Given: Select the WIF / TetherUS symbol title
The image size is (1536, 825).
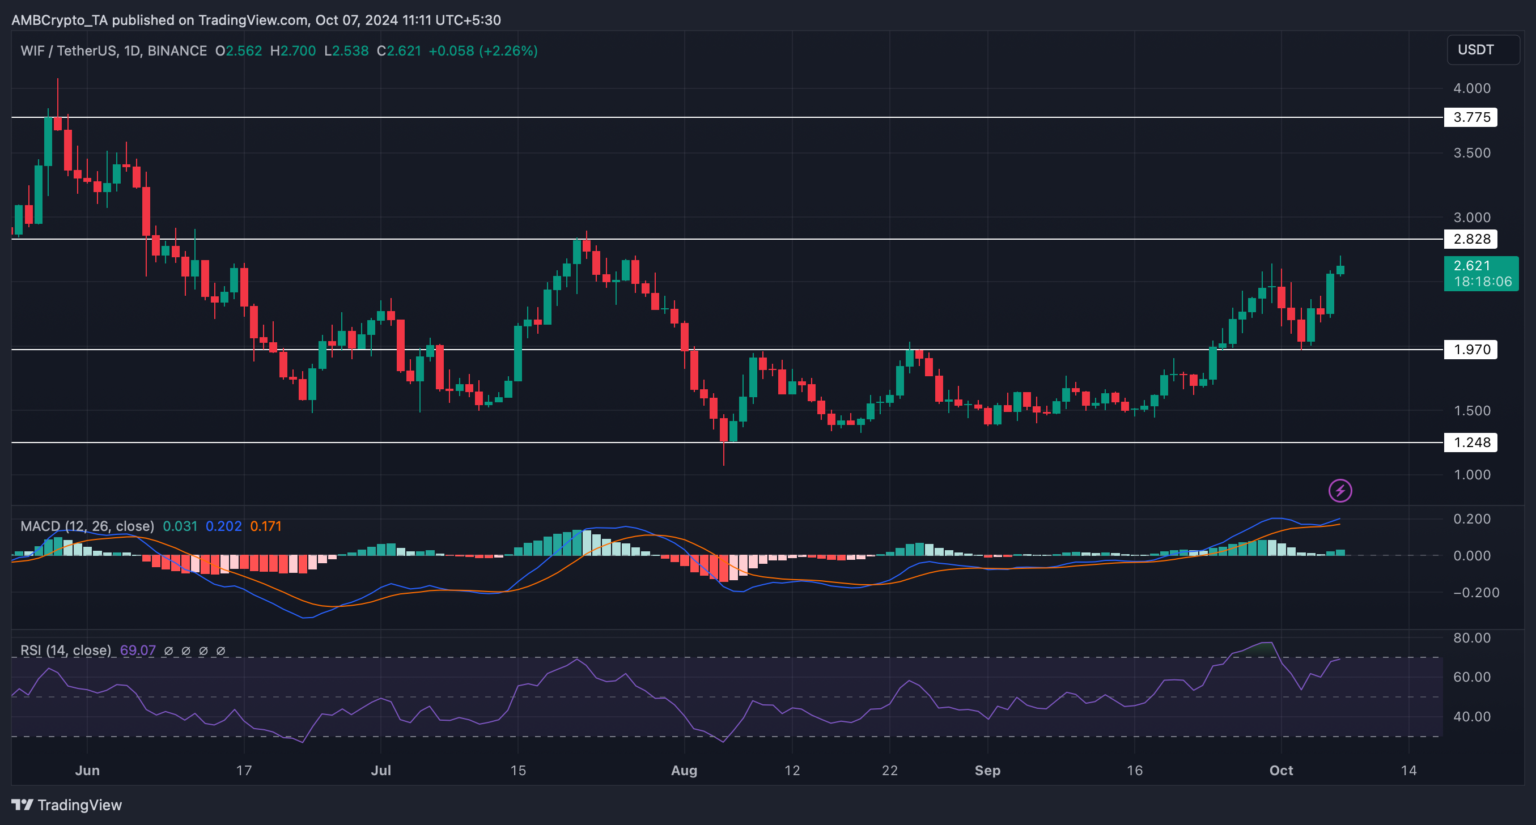Looking at the screenshot, I should click(113, 51).
